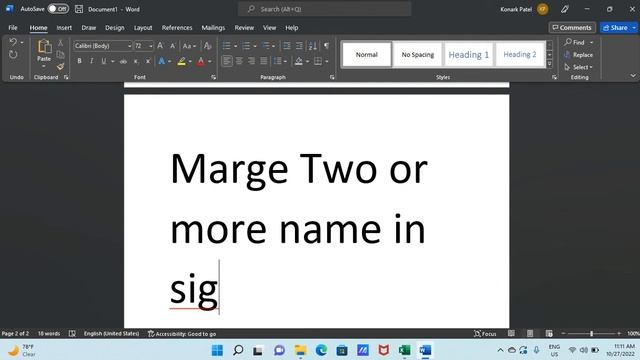
Task: Toggle AutoSave switch
Action: coord(58,9)
